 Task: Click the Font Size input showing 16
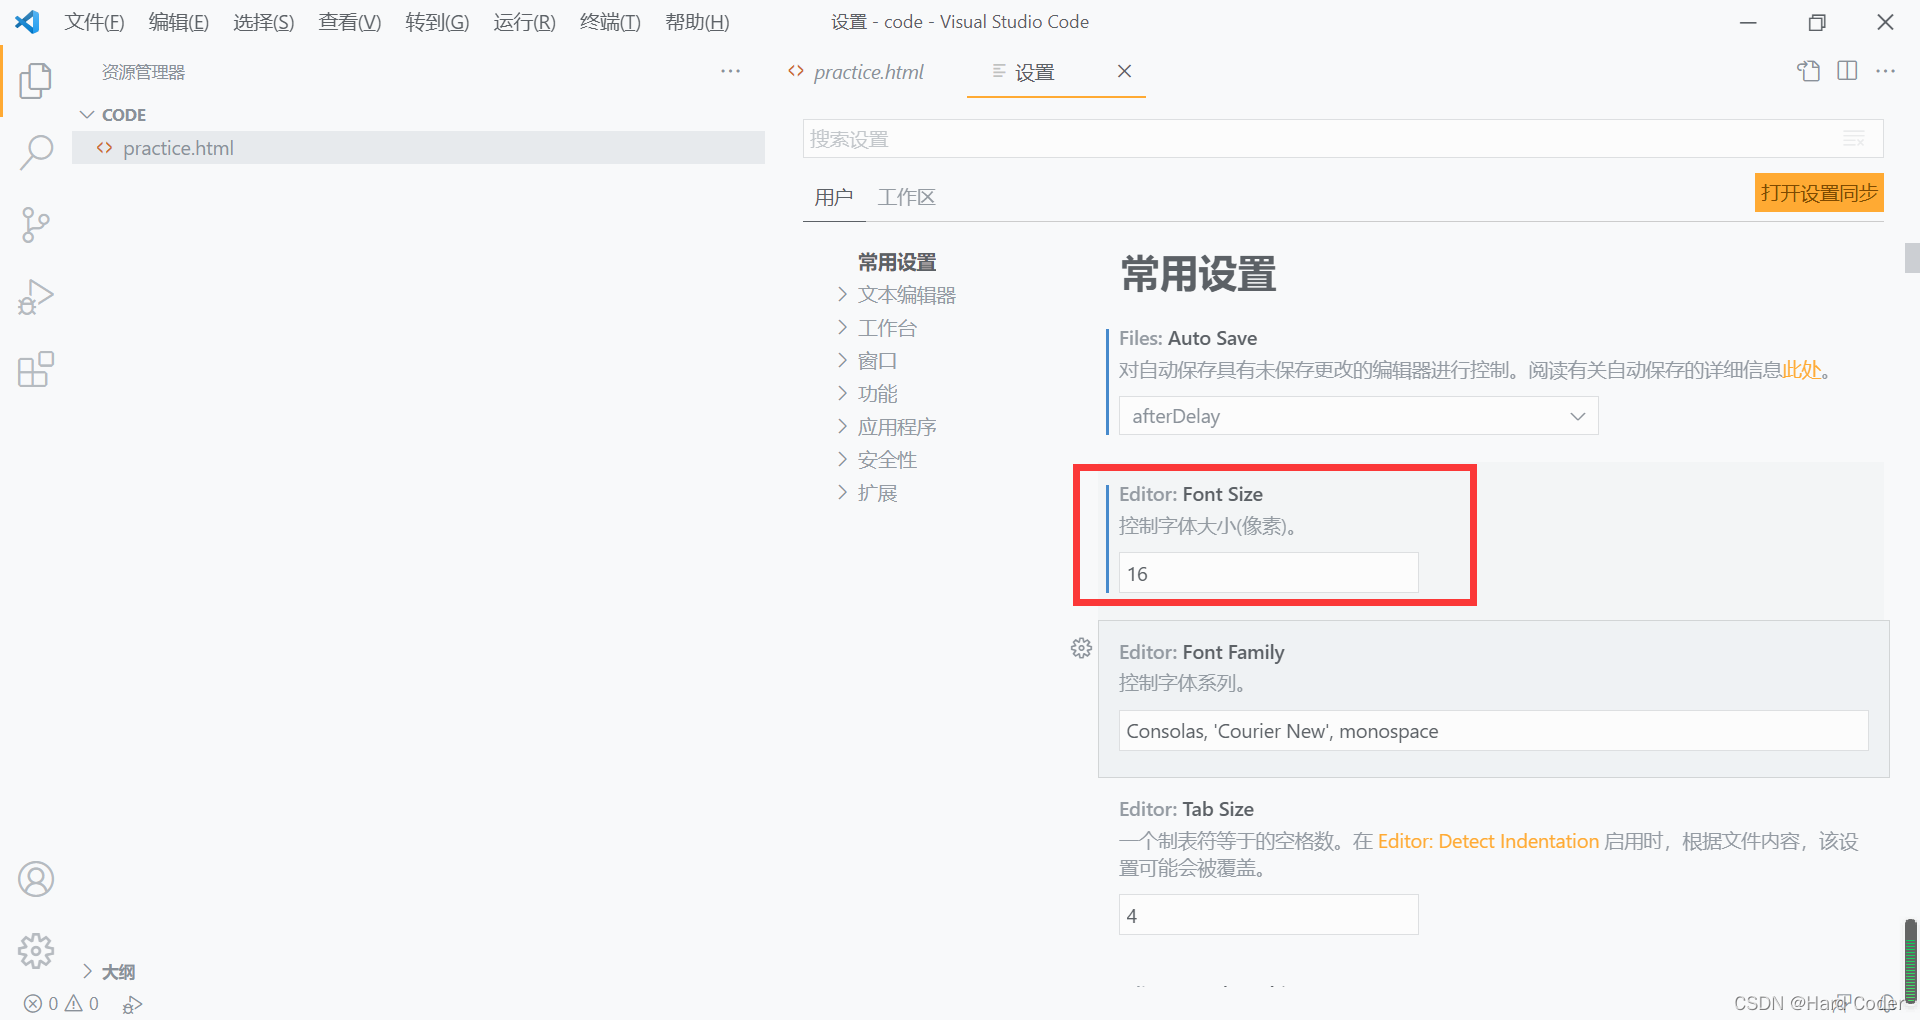[1268, 573]
